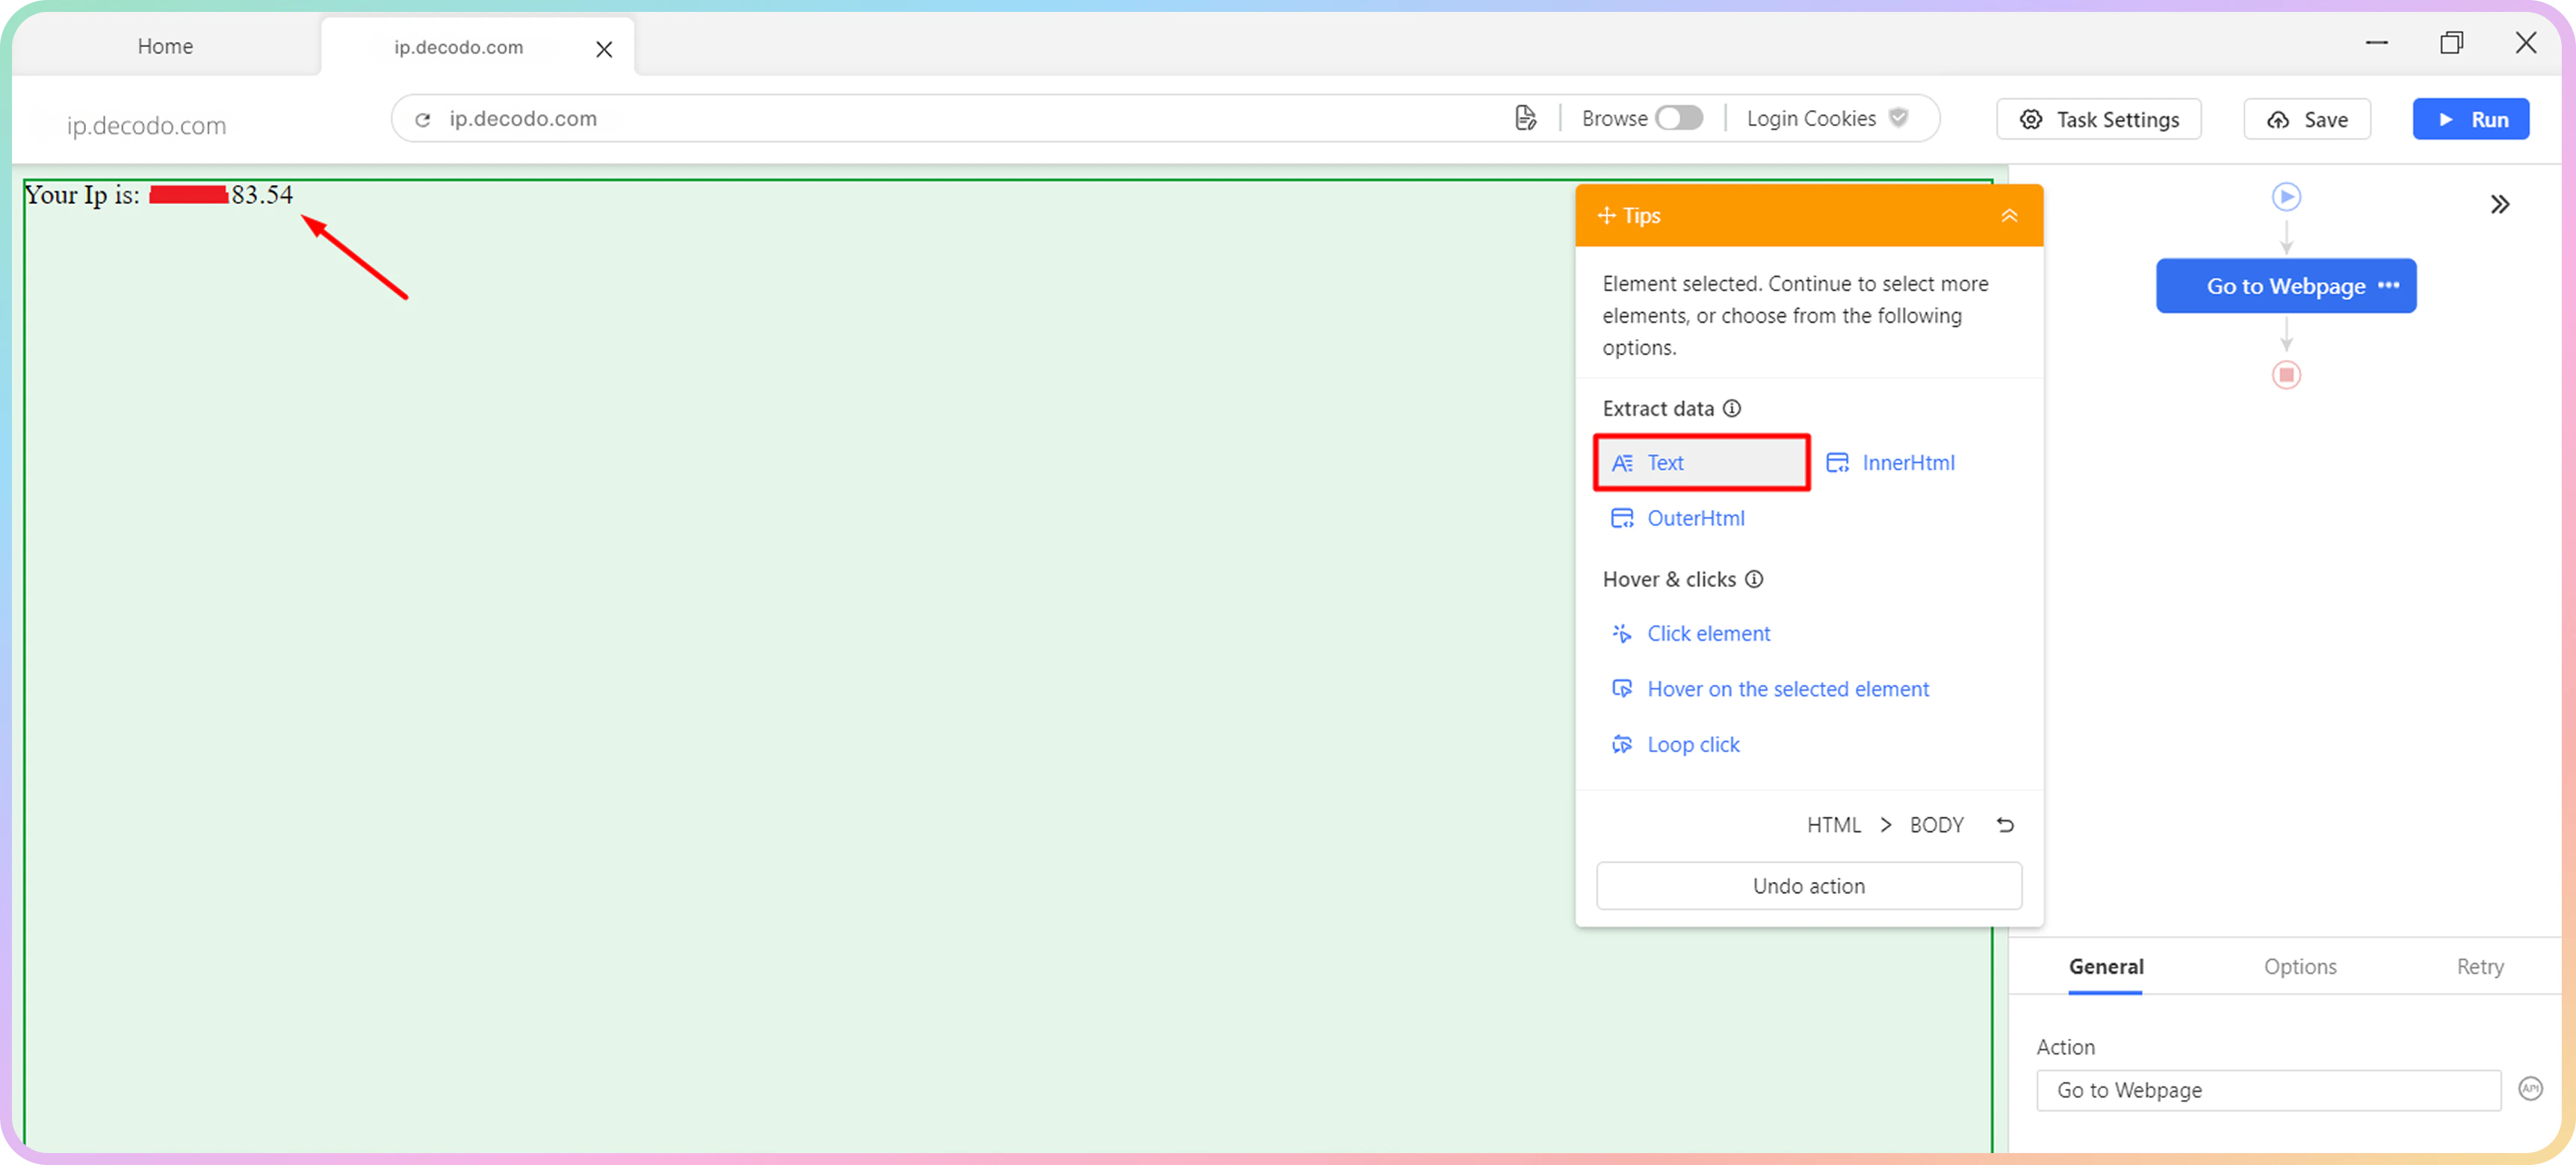The height and width of the screenshot is (1165, 2576).
Task: Click info icon next to Extract data
Action: click(x=1732, y=408)
